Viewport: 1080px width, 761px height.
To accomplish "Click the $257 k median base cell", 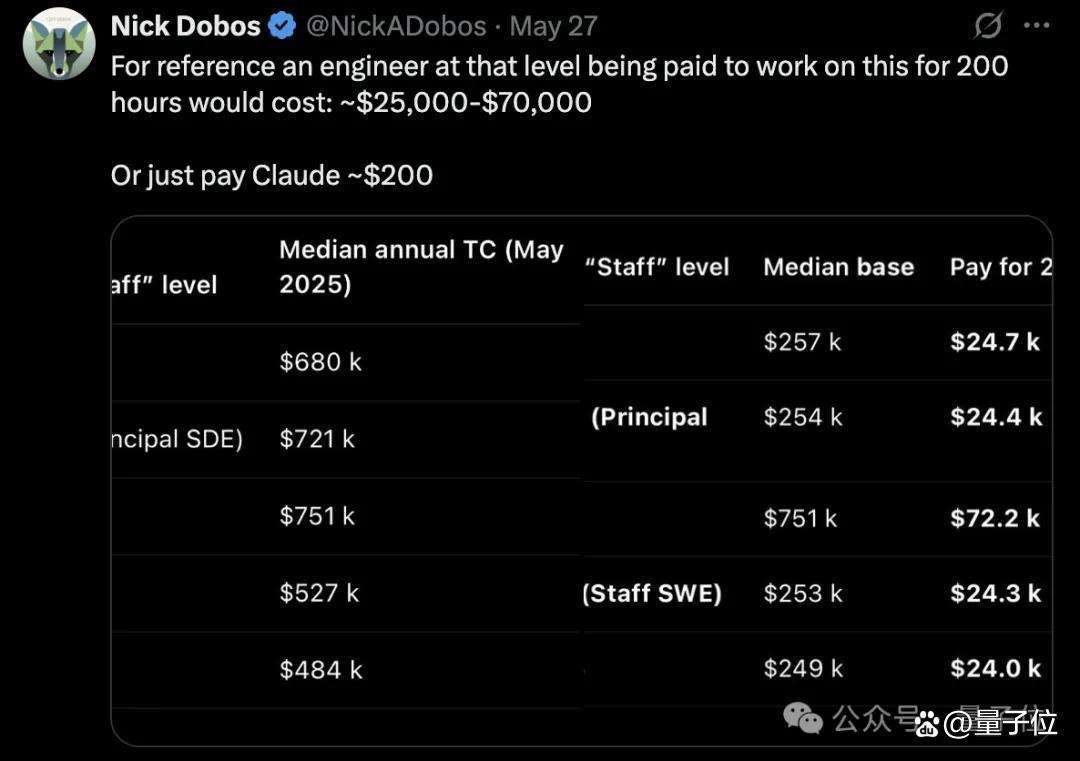I will coord(802,342).
